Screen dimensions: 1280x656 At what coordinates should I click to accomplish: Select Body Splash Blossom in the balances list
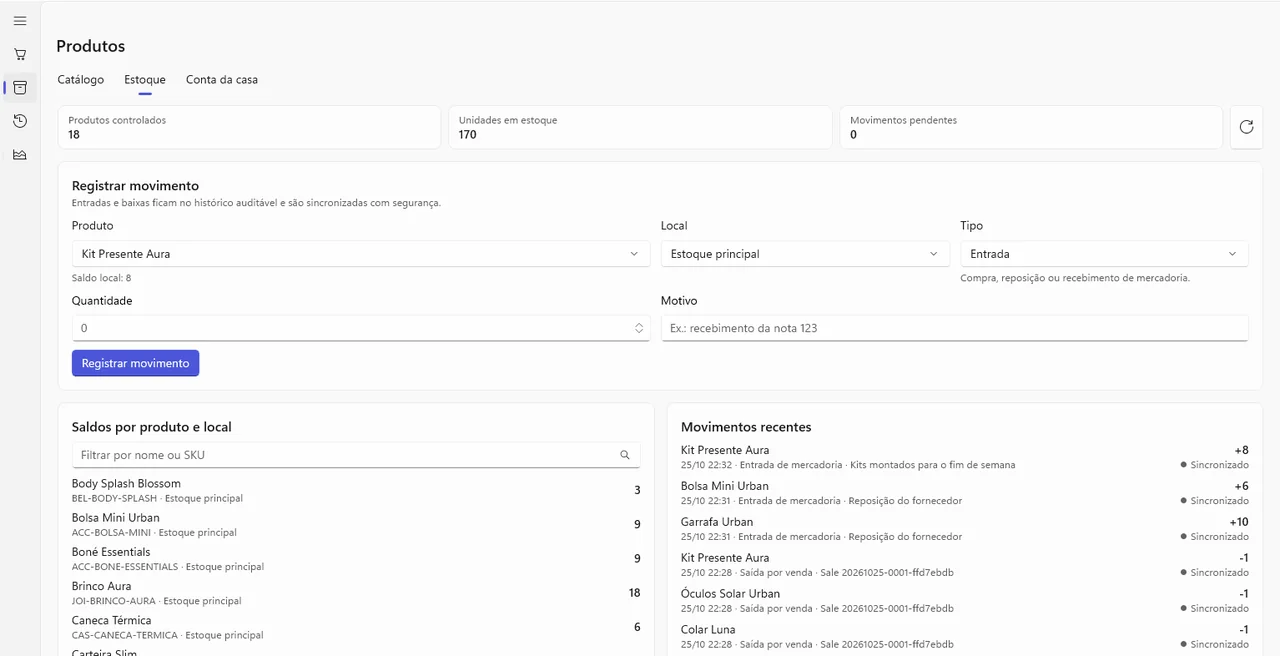tap(356, 490)
